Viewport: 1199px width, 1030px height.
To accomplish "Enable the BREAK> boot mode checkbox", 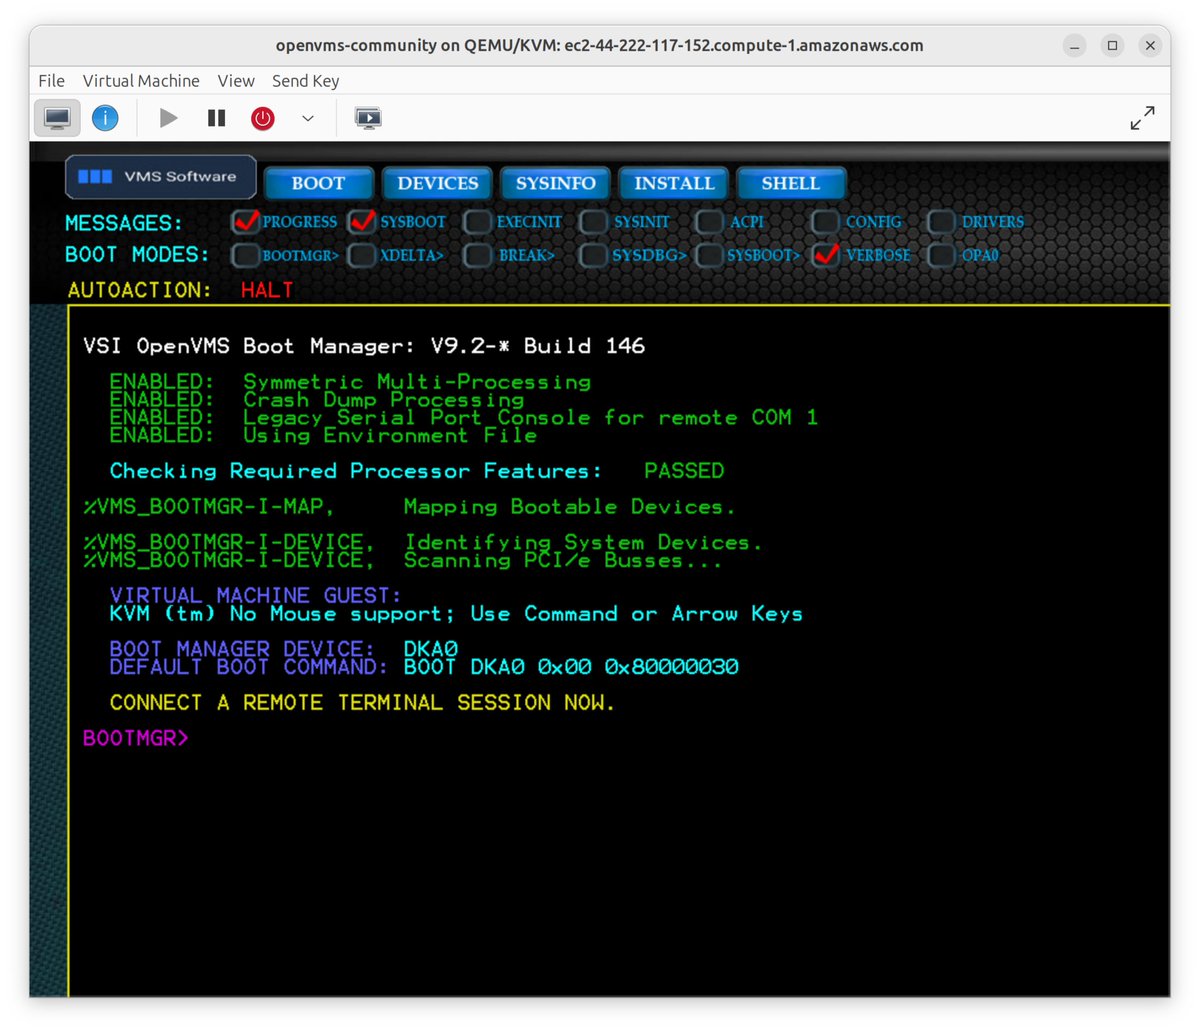I will pyautogui.click(x=477, y=255).
